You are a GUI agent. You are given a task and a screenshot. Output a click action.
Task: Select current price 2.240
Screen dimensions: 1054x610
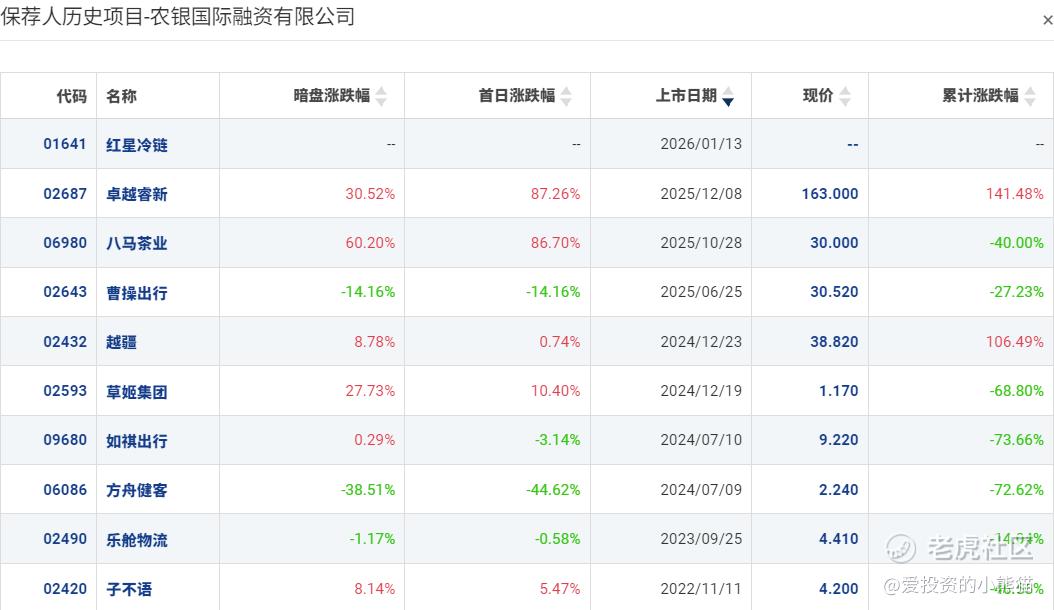[x=839, y=490]
